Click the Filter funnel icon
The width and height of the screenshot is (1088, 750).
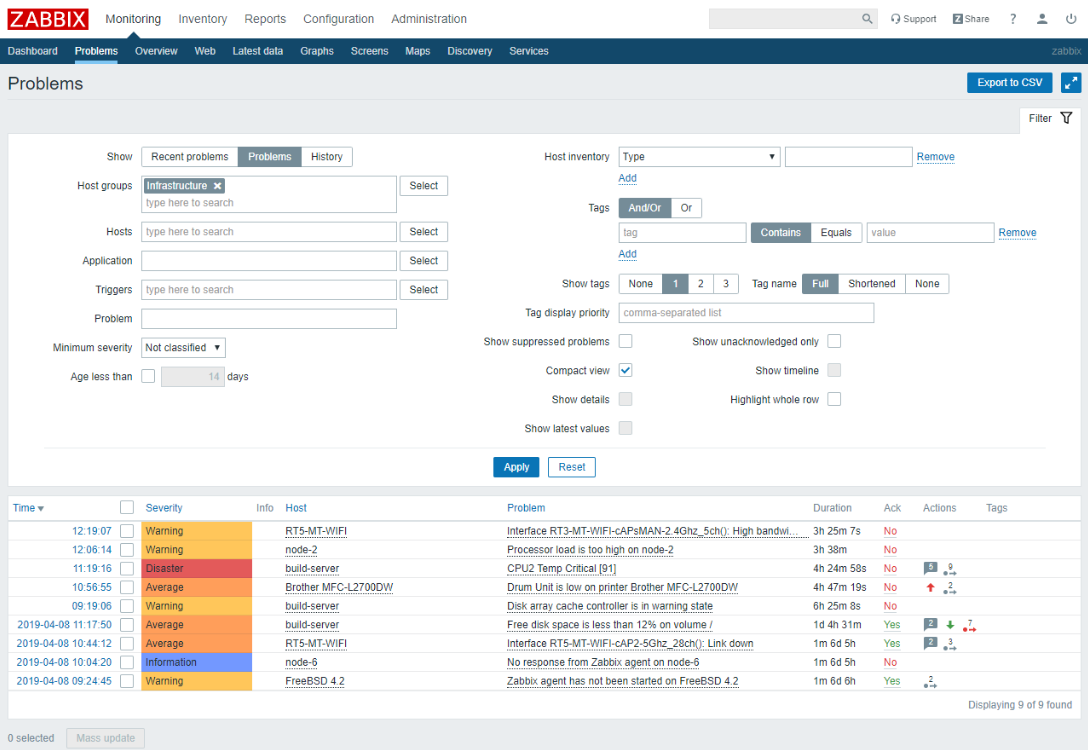click(x=1066, y=118)
